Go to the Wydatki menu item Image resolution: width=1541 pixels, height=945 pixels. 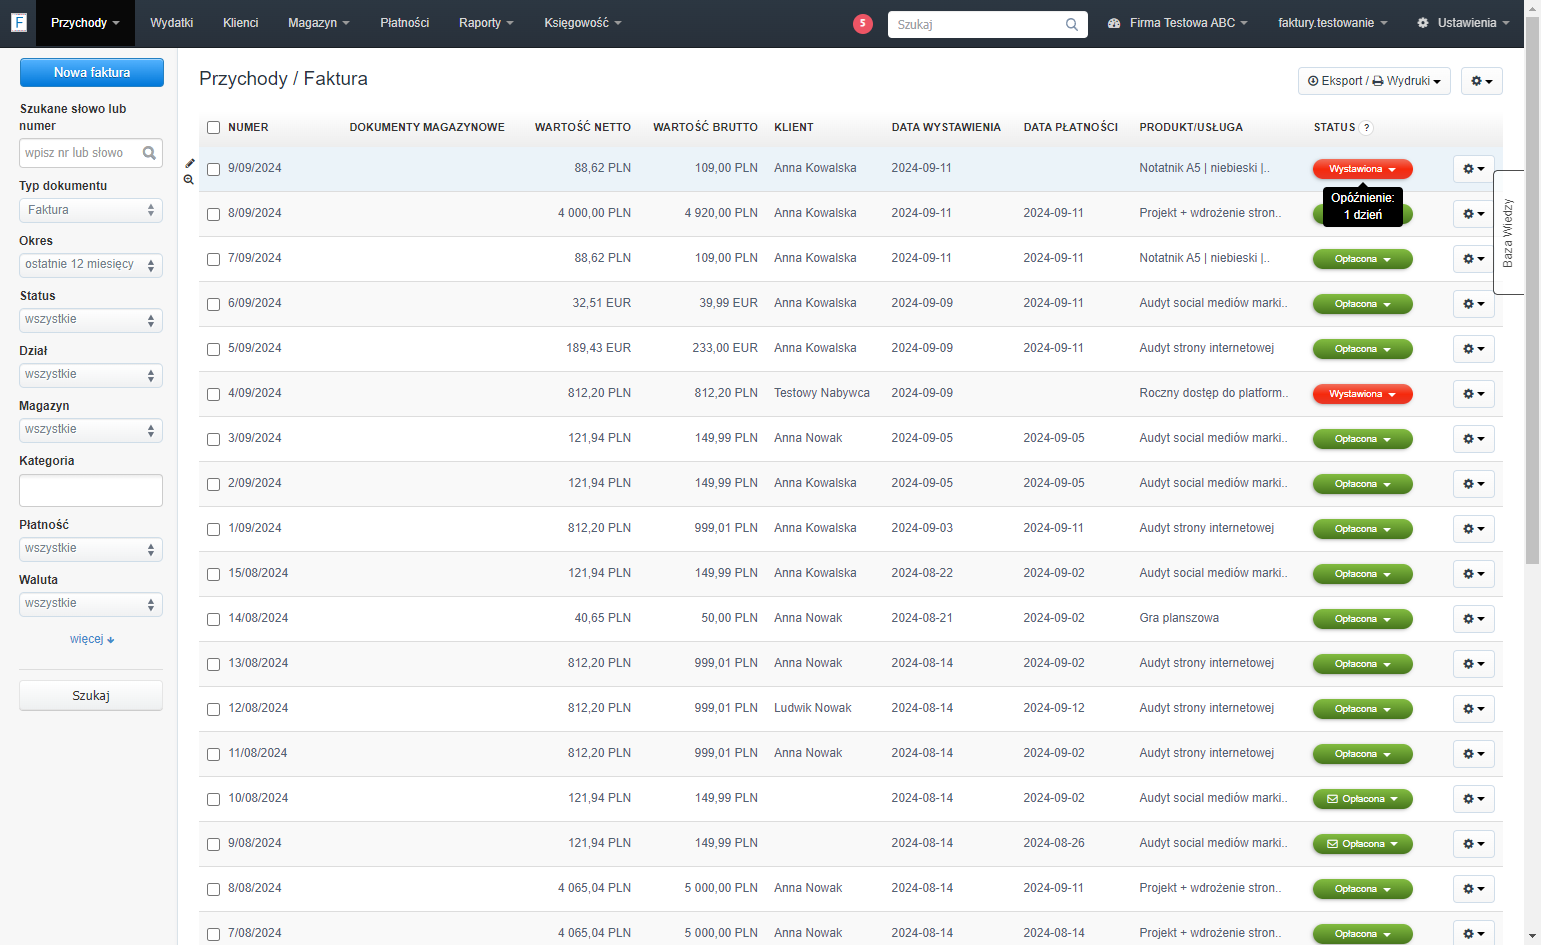tap(171, 23)
